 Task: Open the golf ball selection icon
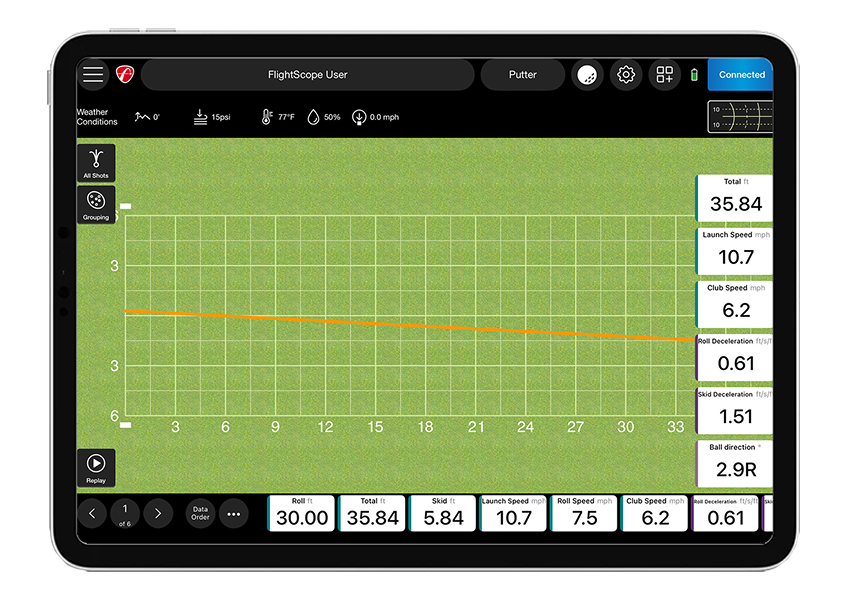tap(587, 75)
